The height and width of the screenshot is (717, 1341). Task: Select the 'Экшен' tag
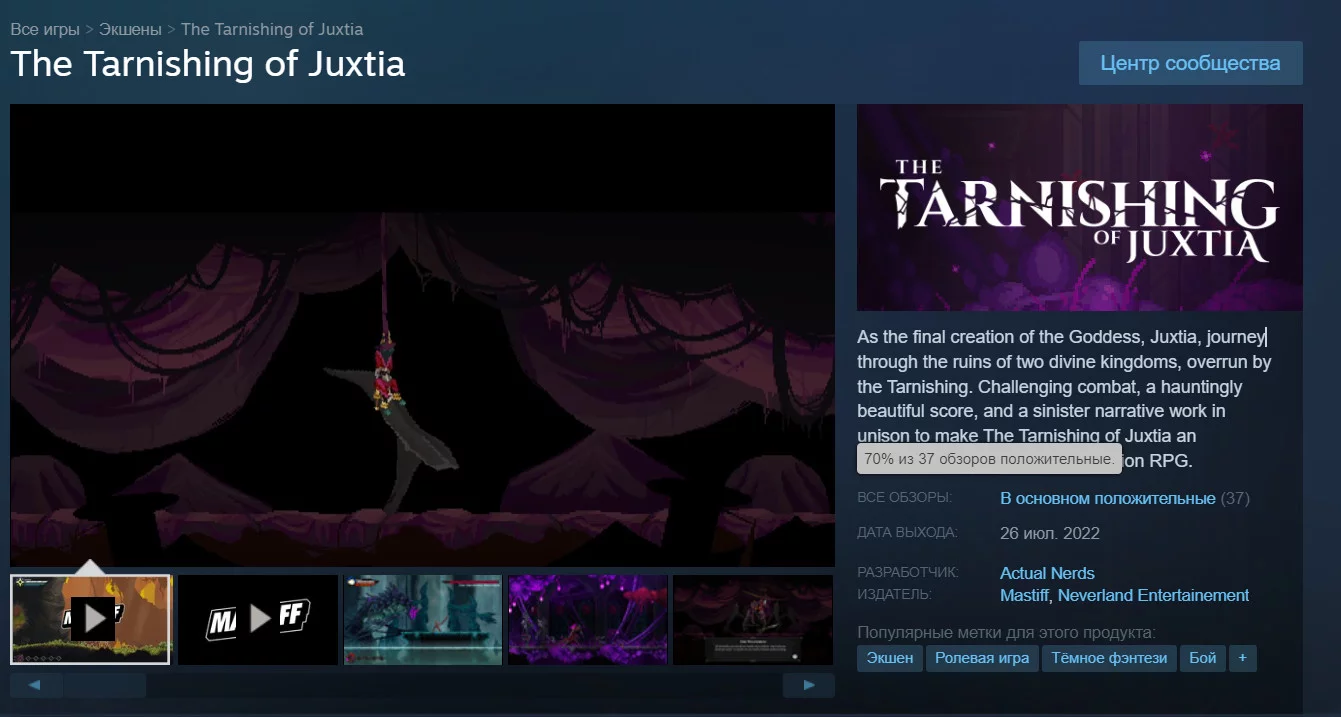889,658
